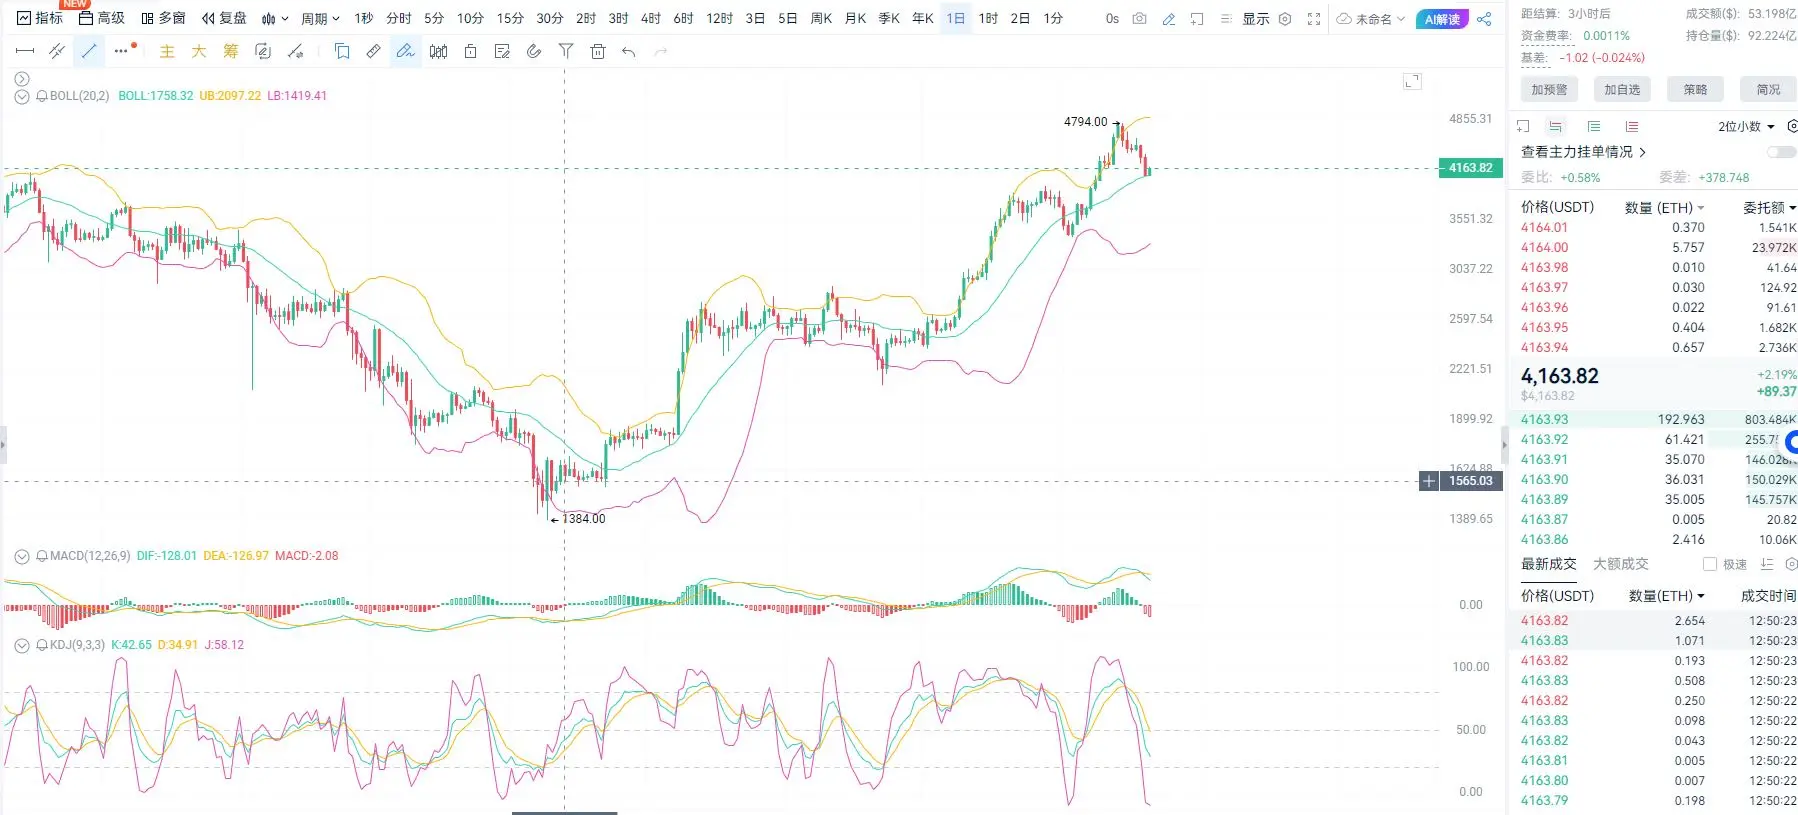Screen dimensions: 1798x815
Task: Enter fullscreen mode for the chart
Action: pyautogui.click(x=1314, y=18)
